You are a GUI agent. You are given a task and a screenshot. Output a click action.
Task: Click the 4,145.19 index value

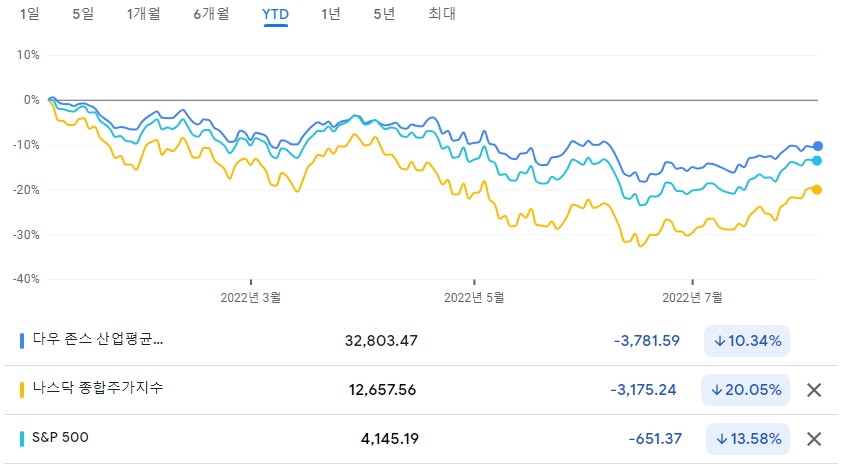click(x=390, y=439)
